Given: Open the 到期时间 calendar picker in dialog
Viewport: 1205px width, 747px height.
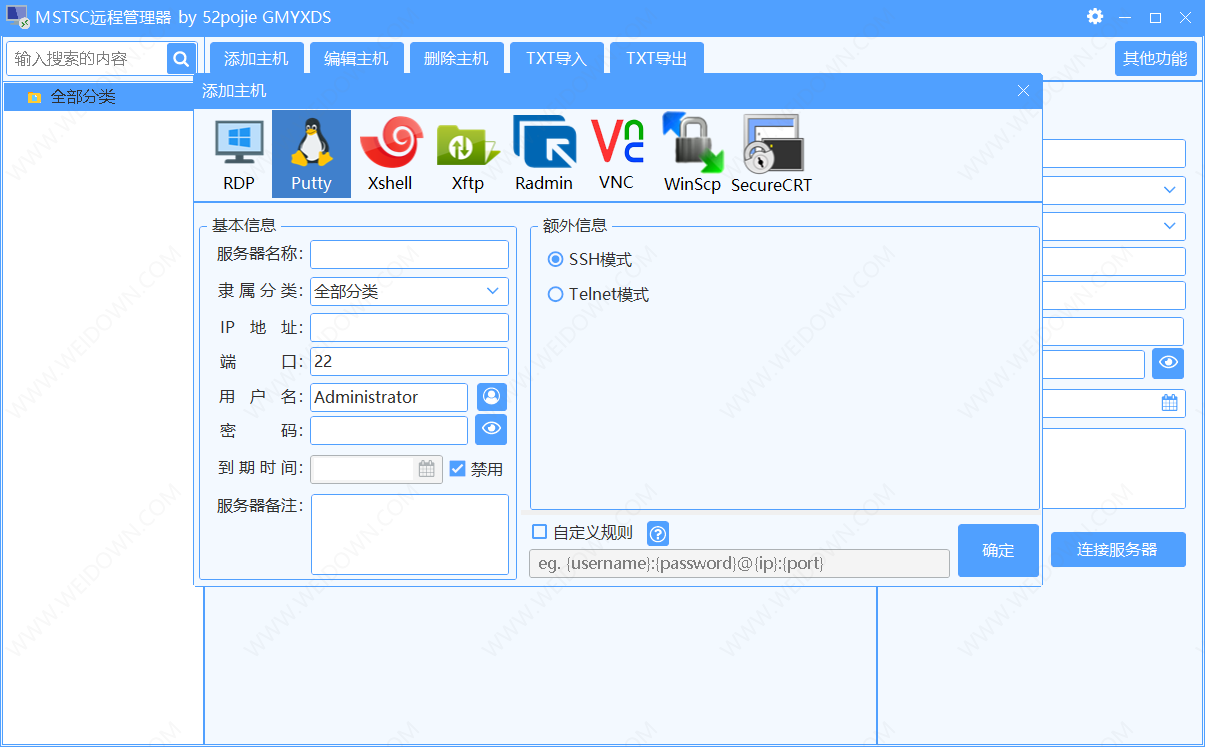Looking at the screenshot, I should [427, 469].
